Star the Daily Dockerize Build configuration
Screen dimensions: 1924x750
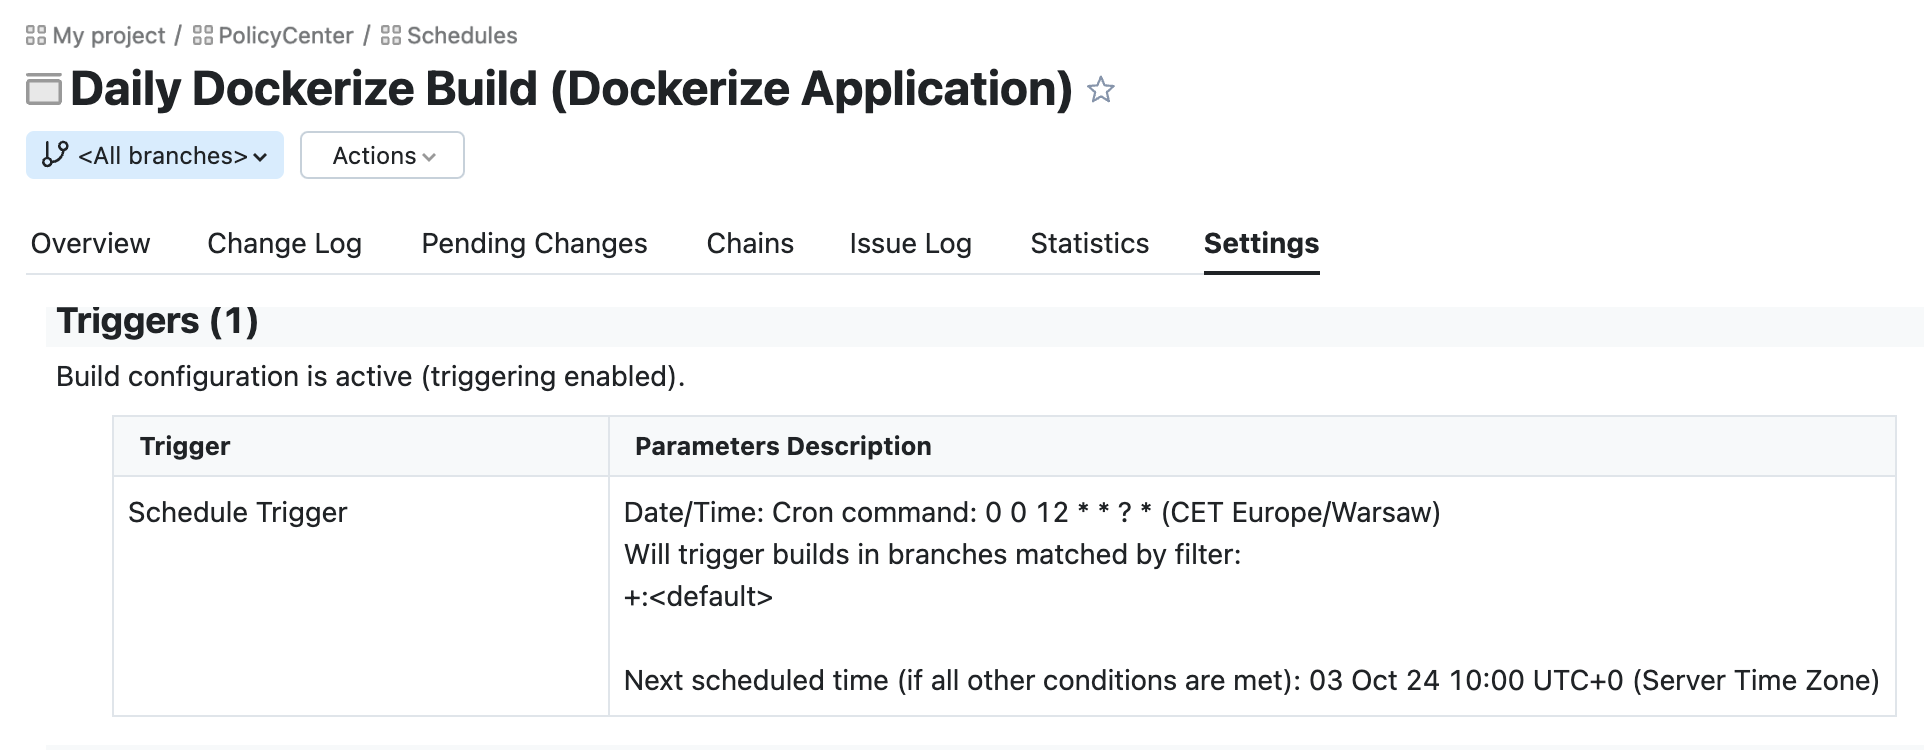click(x=1100, y=90)
